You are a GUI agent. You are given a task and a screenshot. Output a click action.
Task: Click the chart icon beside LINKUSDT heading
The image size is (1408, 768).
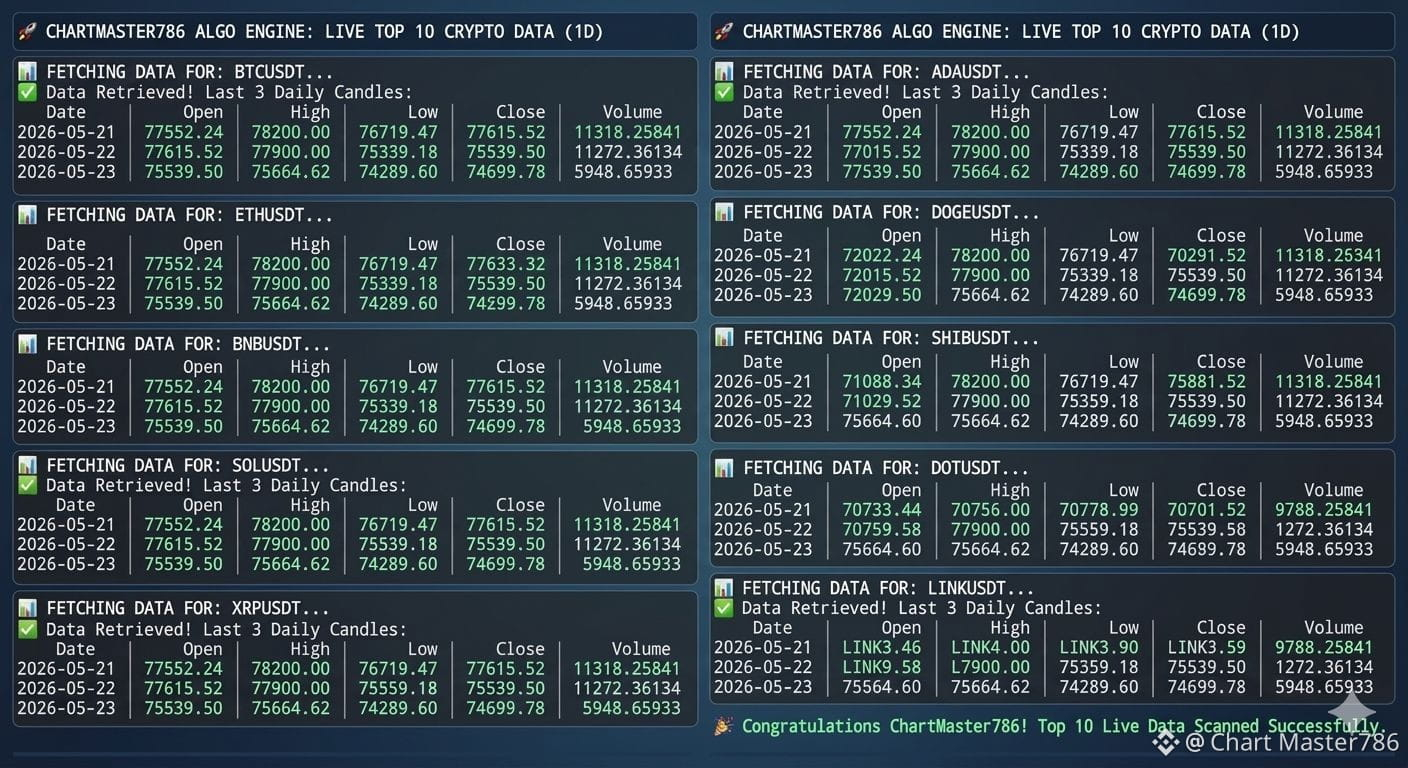click(x=724, y=588)
